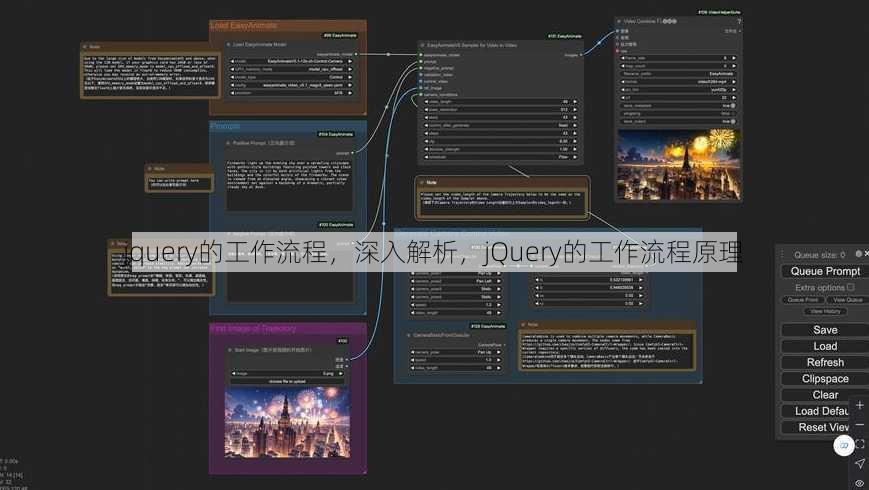Click the First Image of Trajectory group title

[253, 329]
